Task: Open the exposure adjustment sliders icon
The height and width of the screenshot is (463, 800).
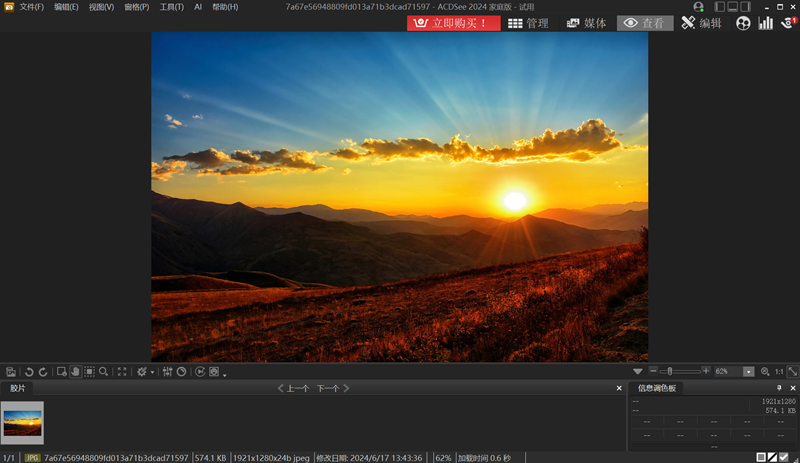Action: point(167,372)
